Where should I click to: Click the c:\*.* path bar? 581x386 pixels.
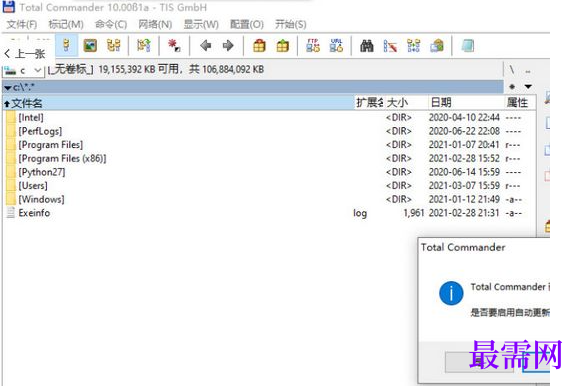point(253,87)
